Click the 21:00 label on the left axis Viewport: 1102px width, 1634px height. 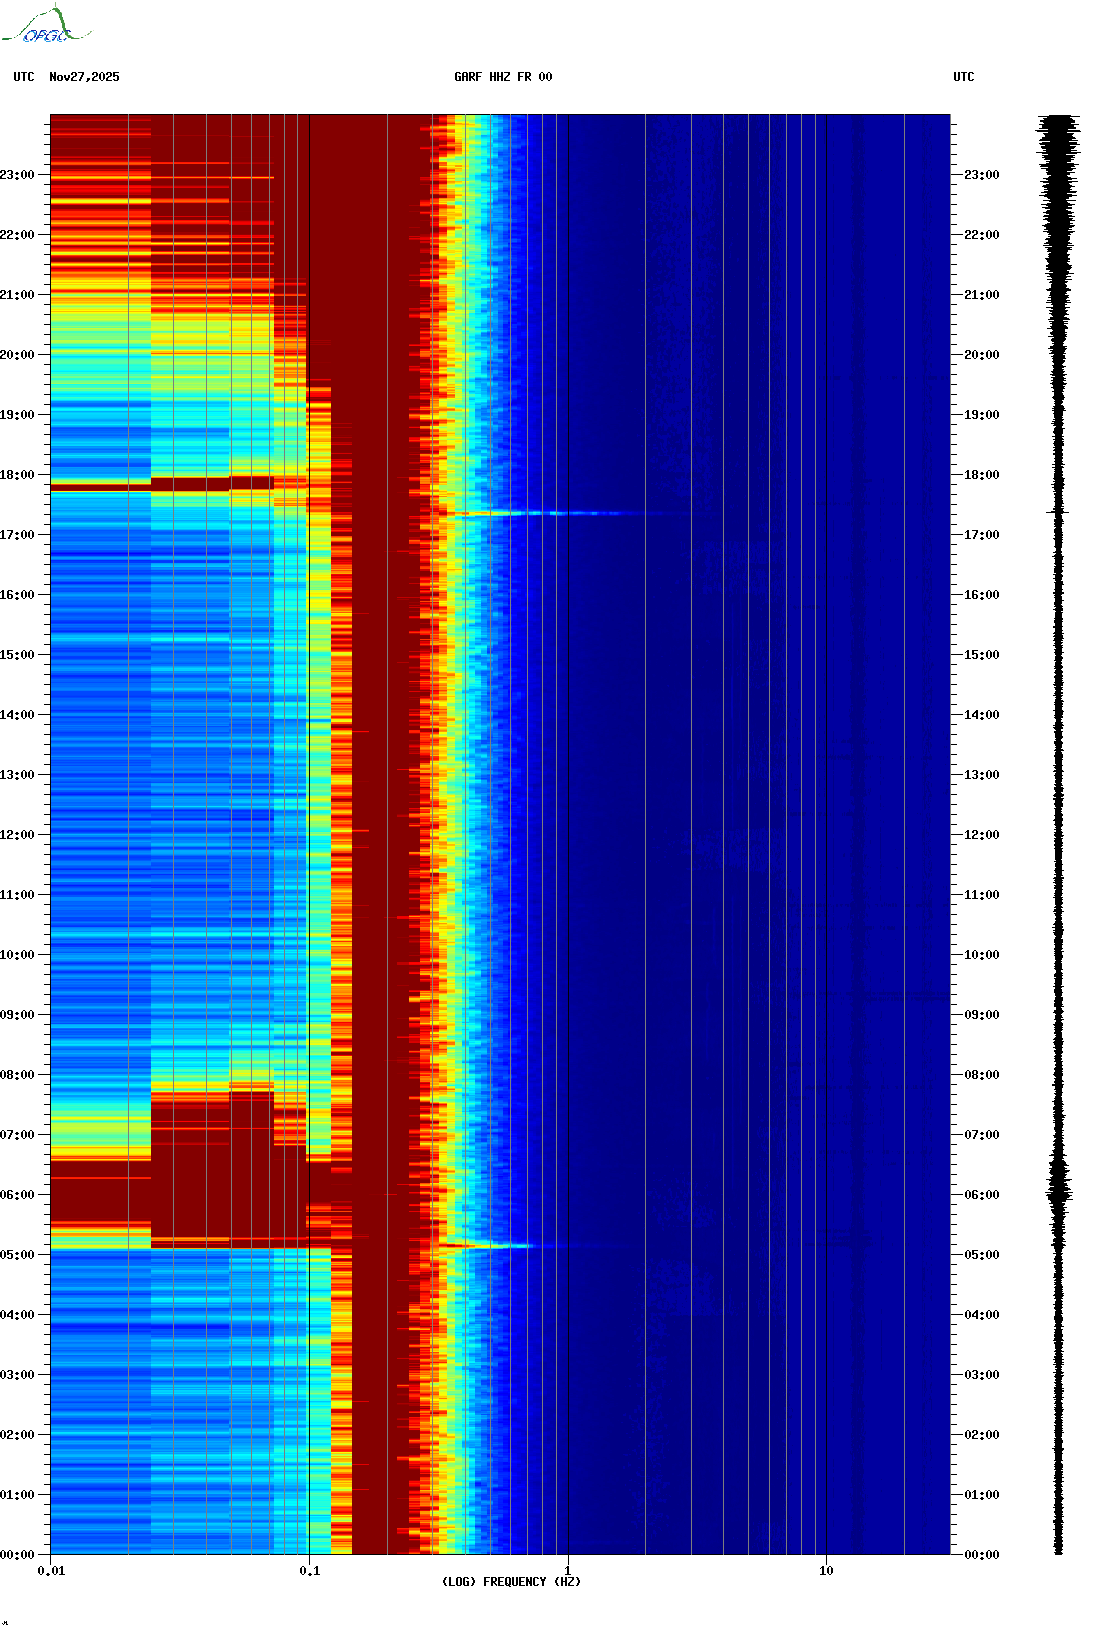tap(17, 295)
